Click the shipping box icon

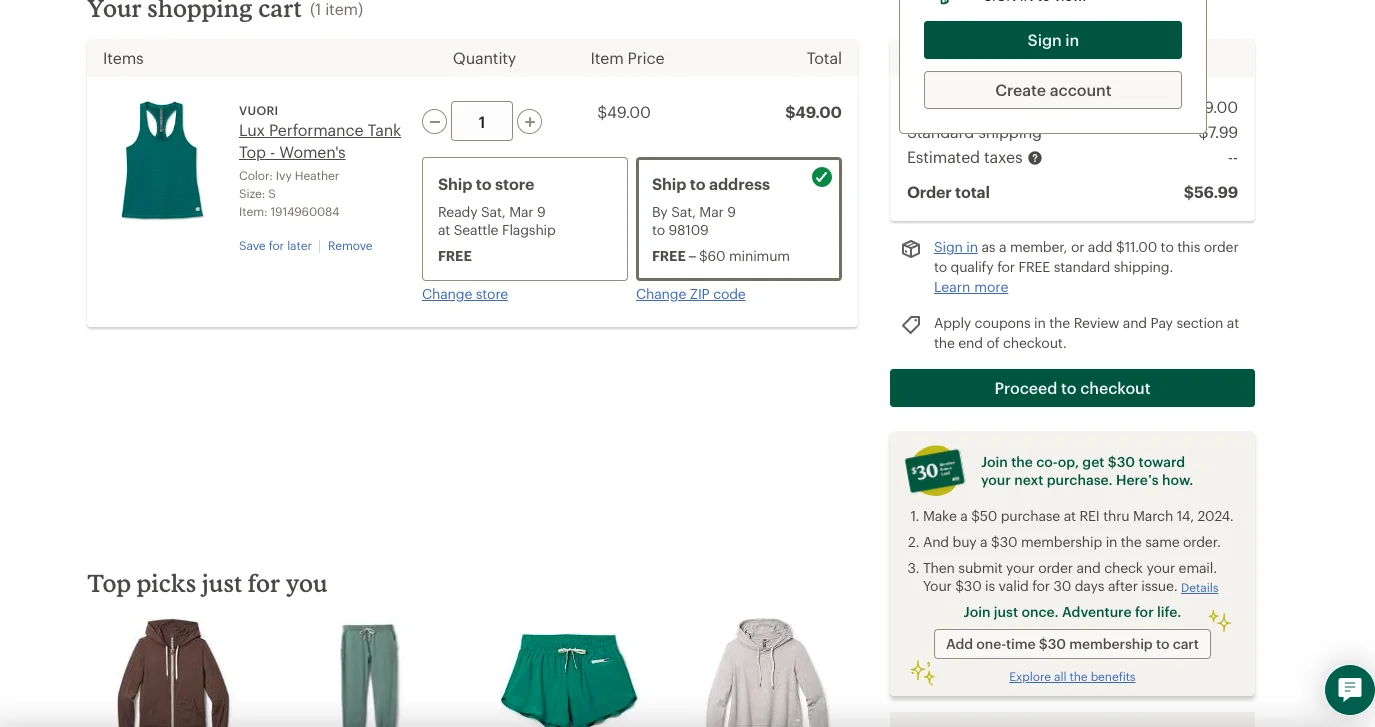point(911,249)
